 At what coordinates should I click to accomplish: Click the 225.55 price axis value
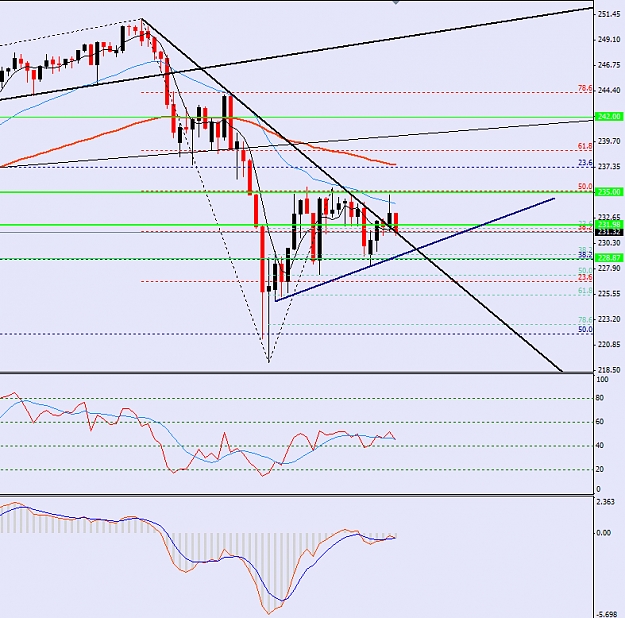(x=609, y=294)
